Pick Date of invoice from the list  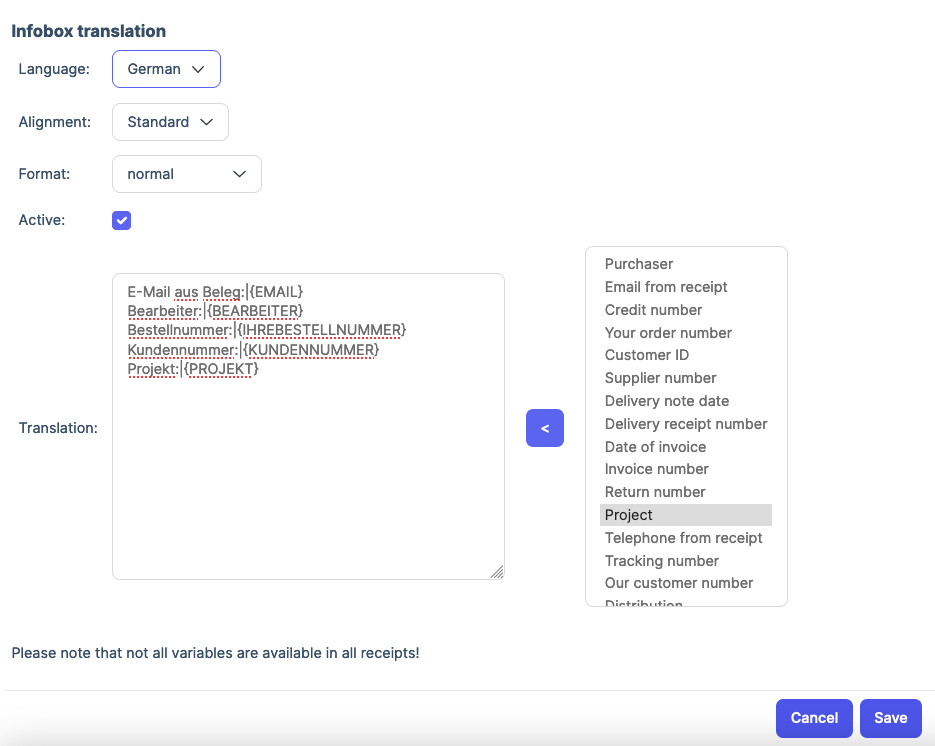pyautogui.click(x=655, y=447)
